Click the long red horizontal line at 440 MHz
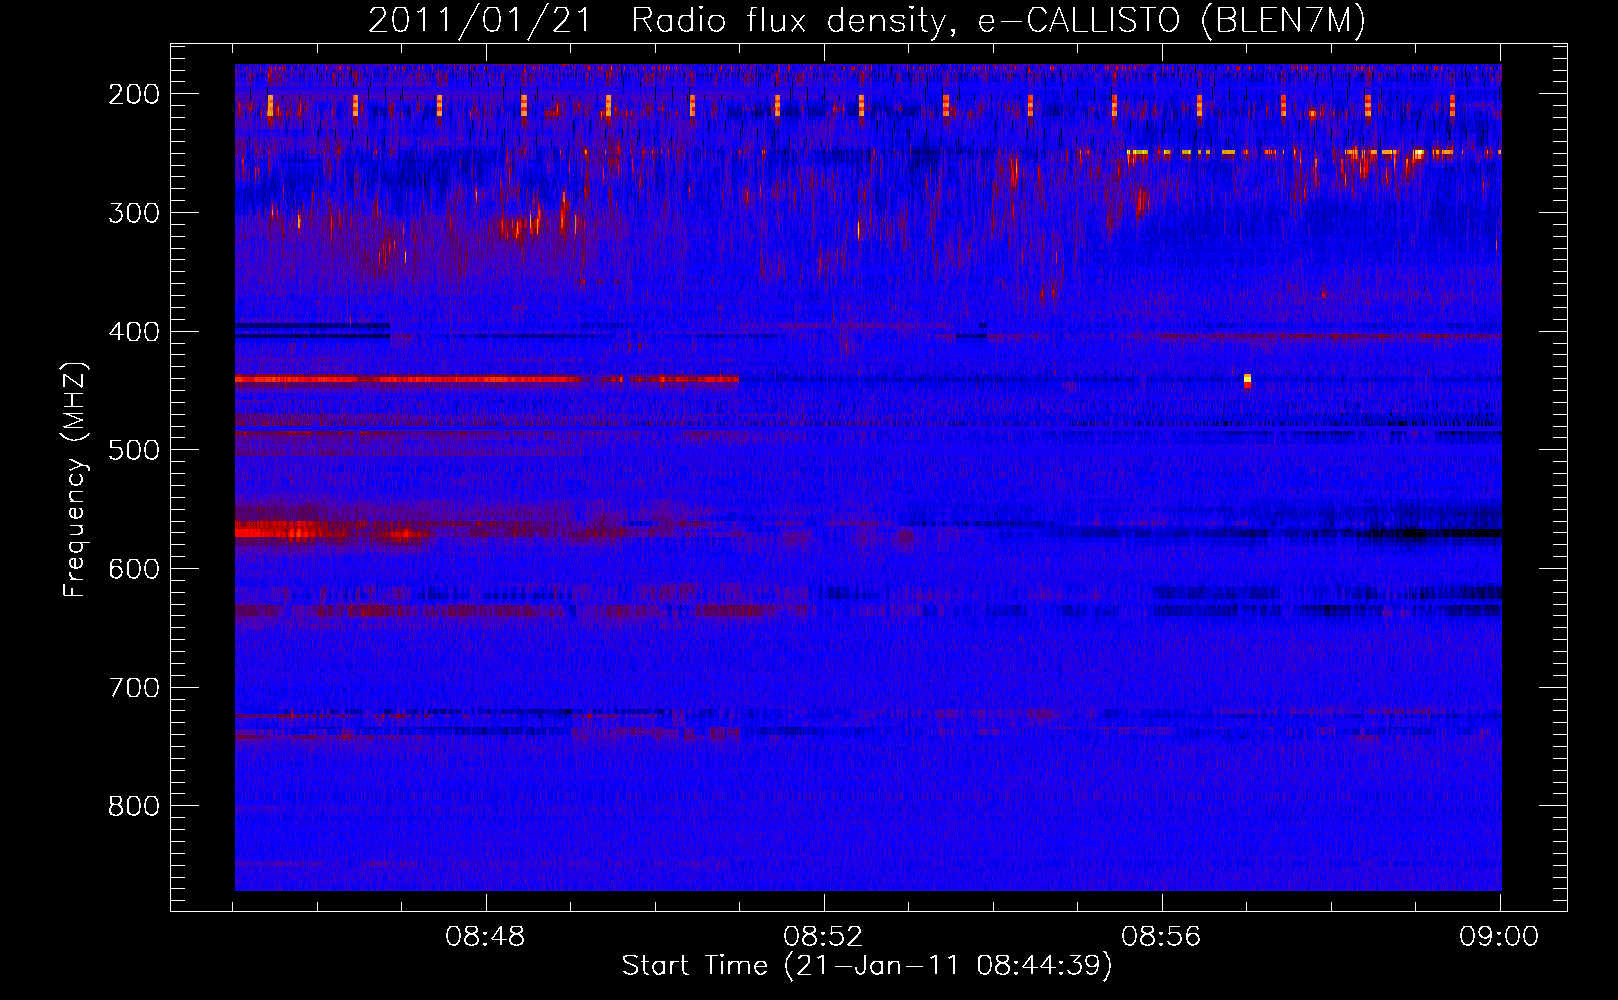Viewport: 1618px width, 1000px height. [487, 379]
